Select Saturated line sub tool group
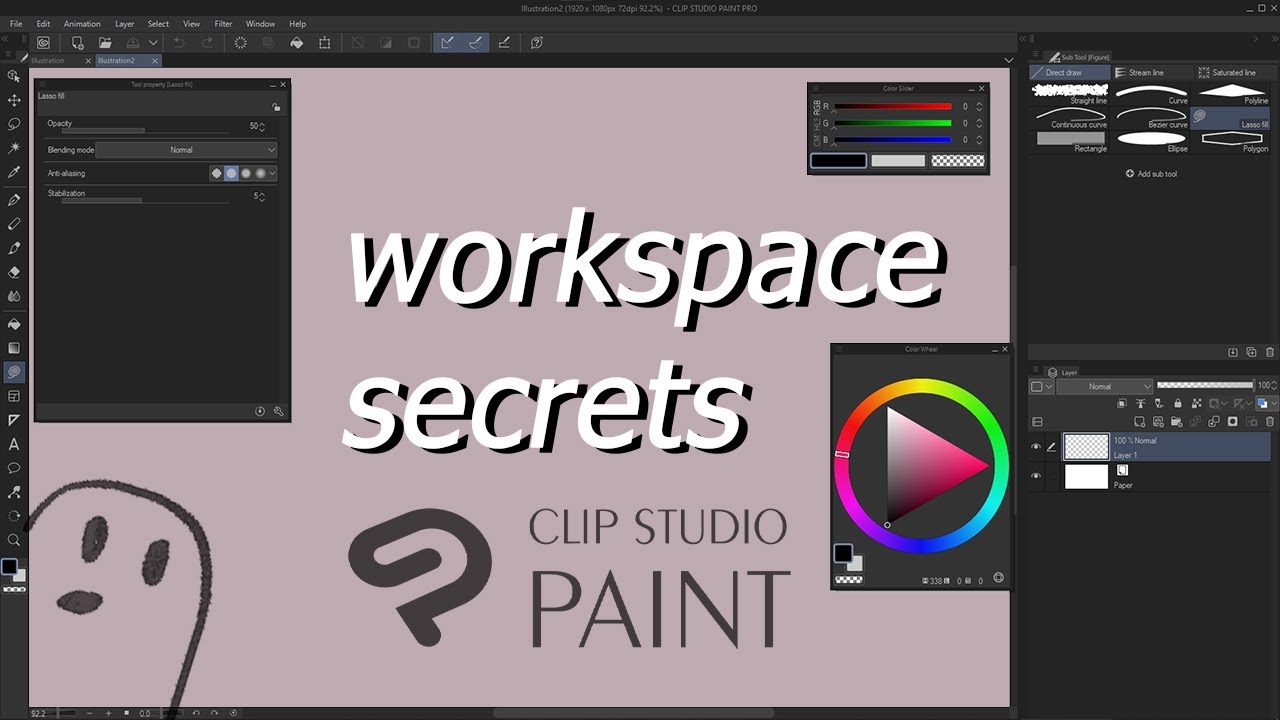 click(x=1236, y=73)
